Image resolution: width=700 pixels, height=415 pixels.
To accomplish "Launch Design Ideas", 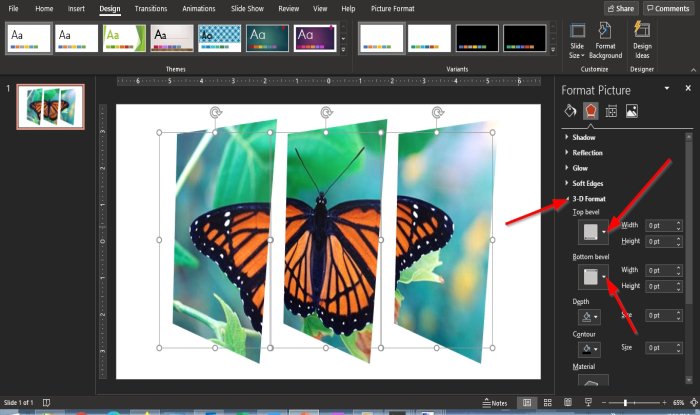I will coord(640,45).
